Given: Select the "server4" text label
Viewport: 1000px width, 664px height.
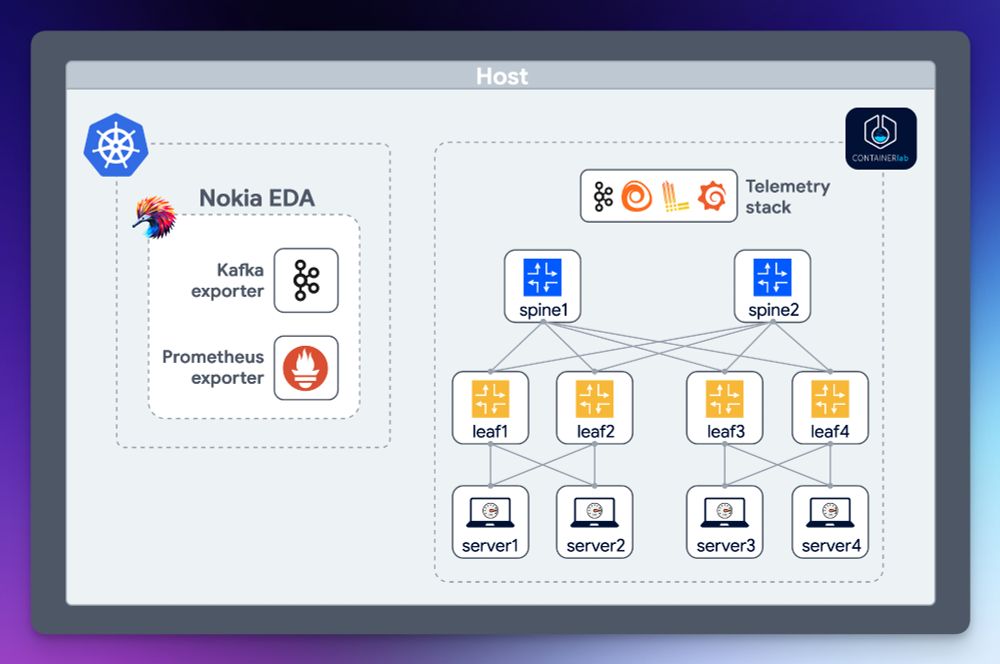Looking at the screenshot, I should (x=831, y=546).
